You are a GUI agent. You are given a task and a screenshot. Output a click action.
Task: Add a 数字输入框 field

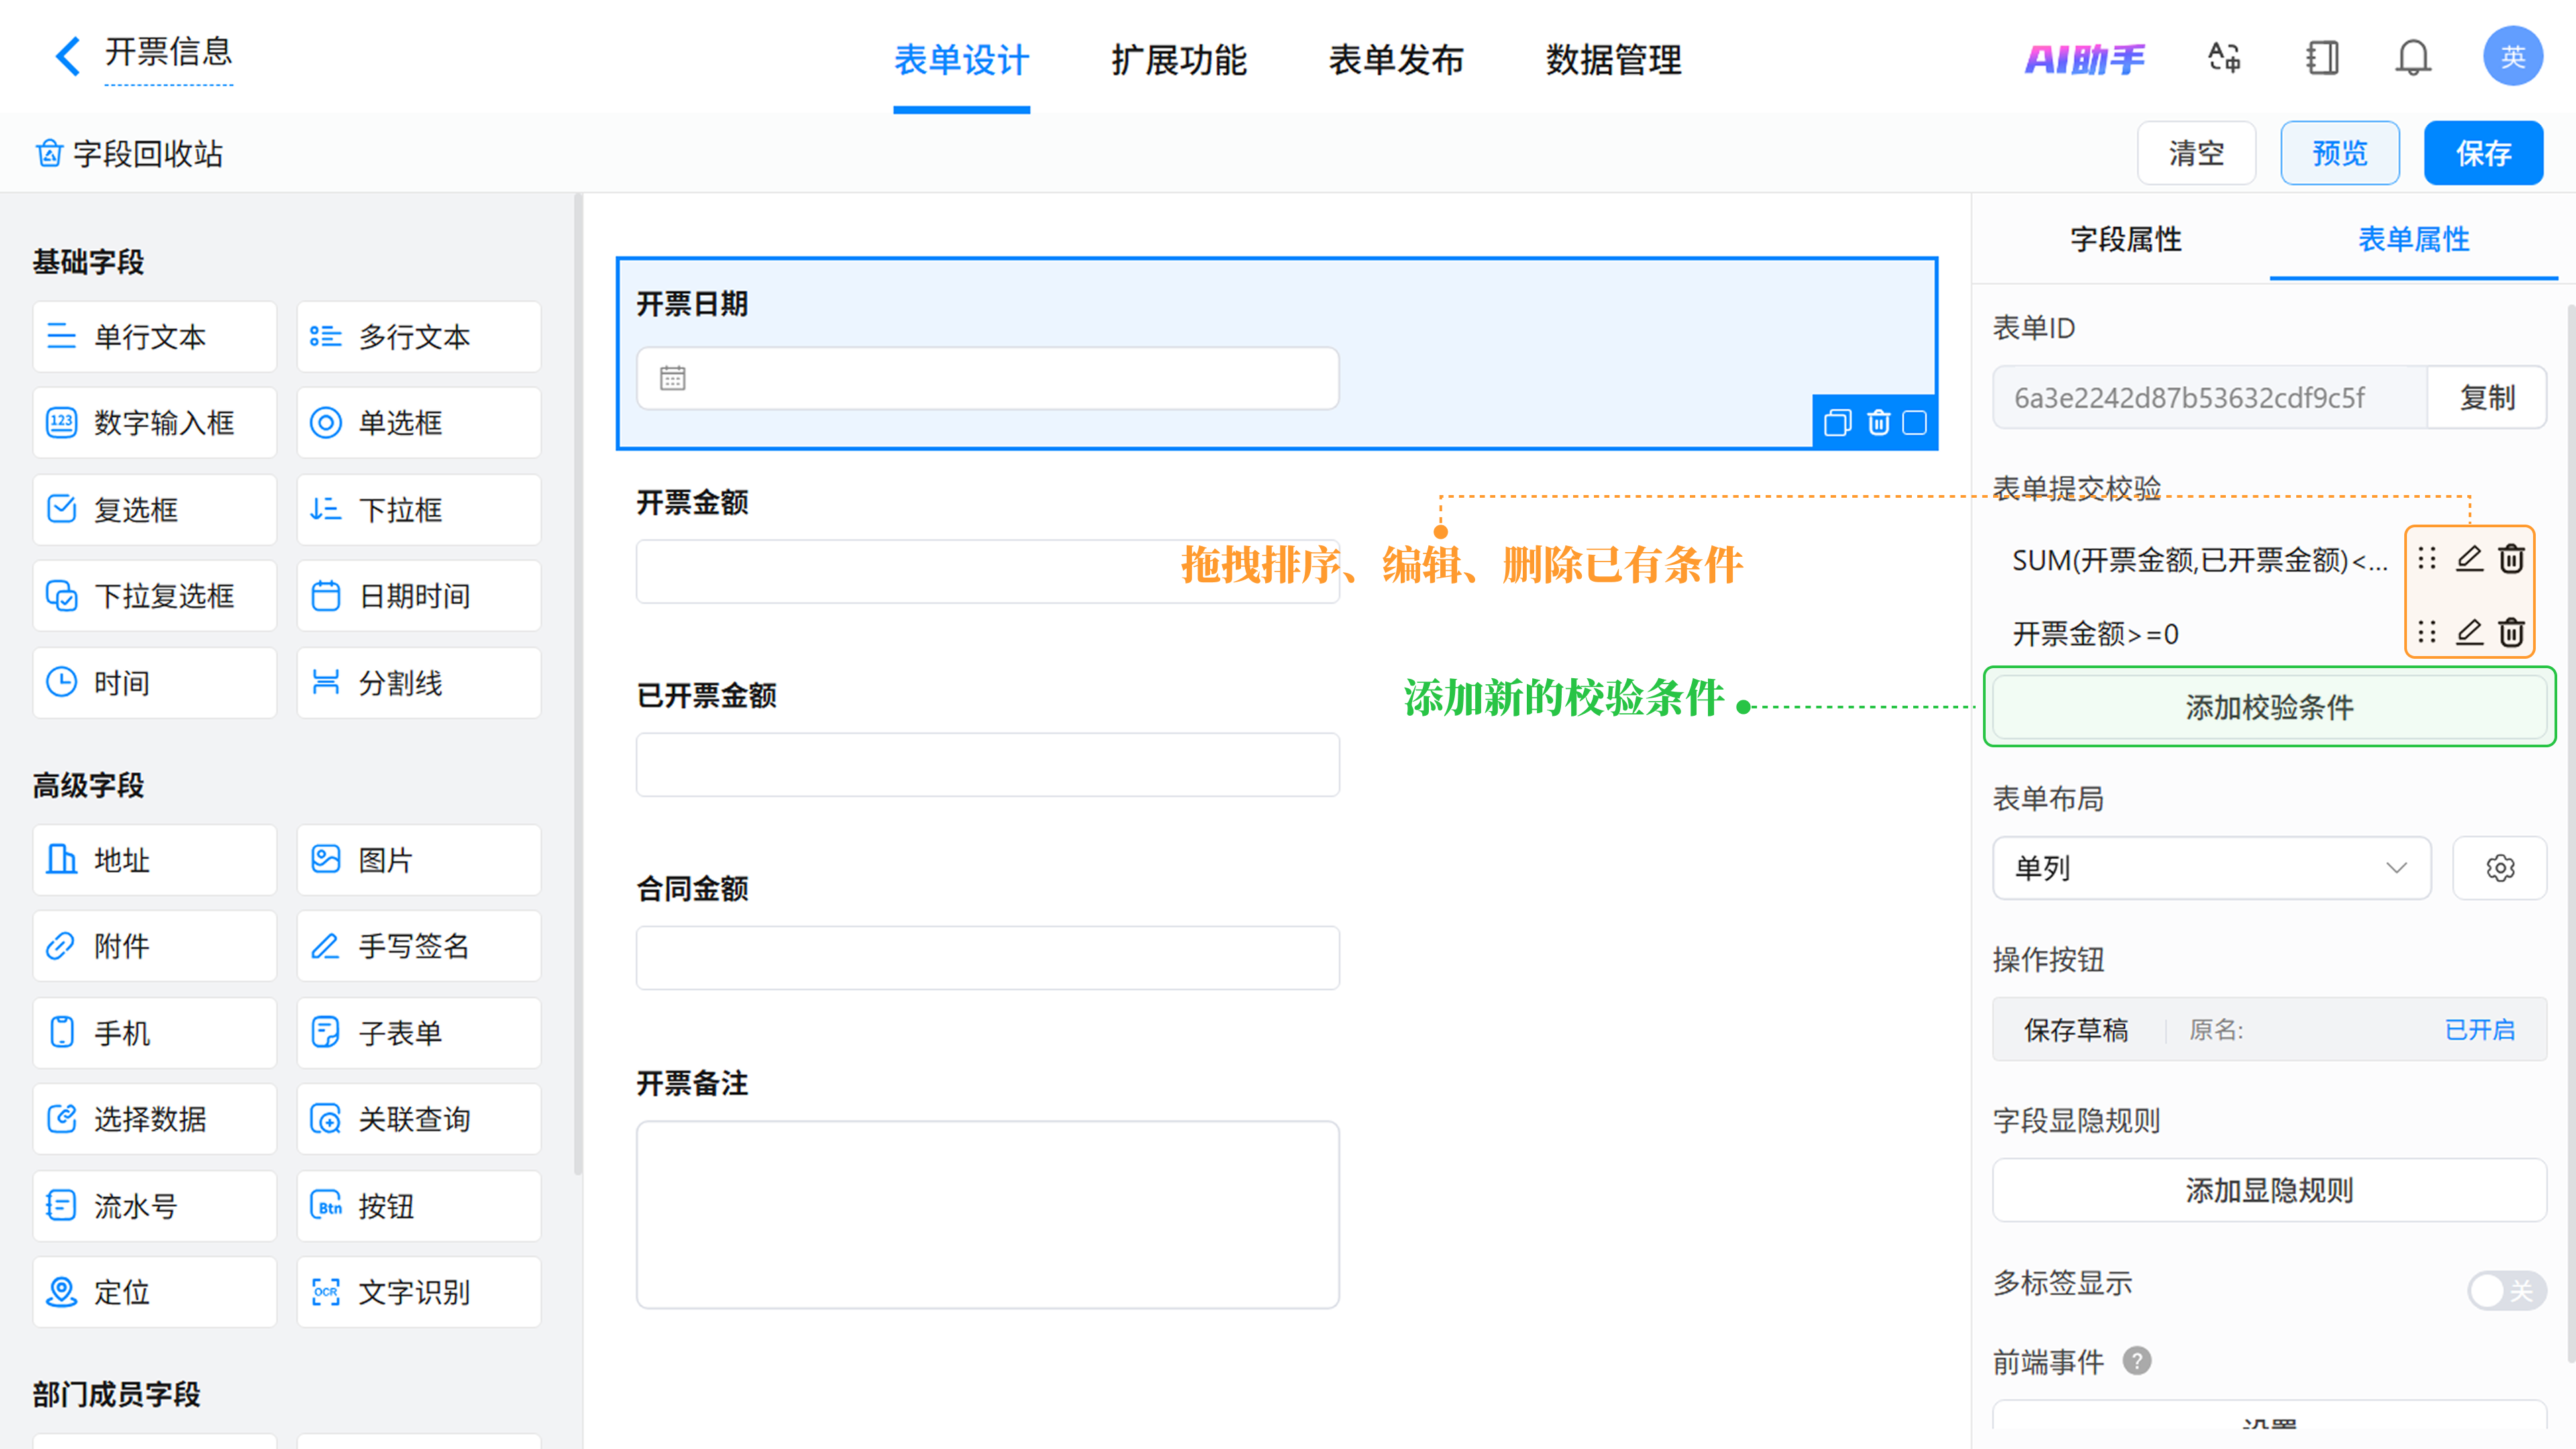click(x=155, y=423)
